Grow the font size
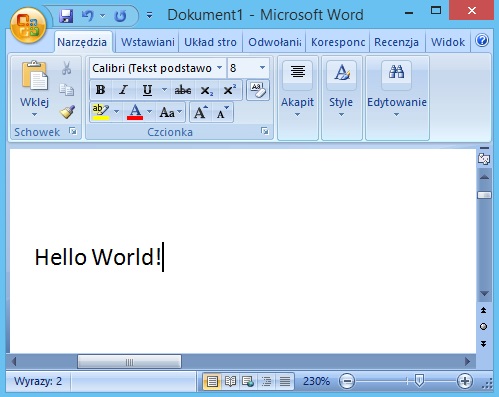 coord(201,112)
